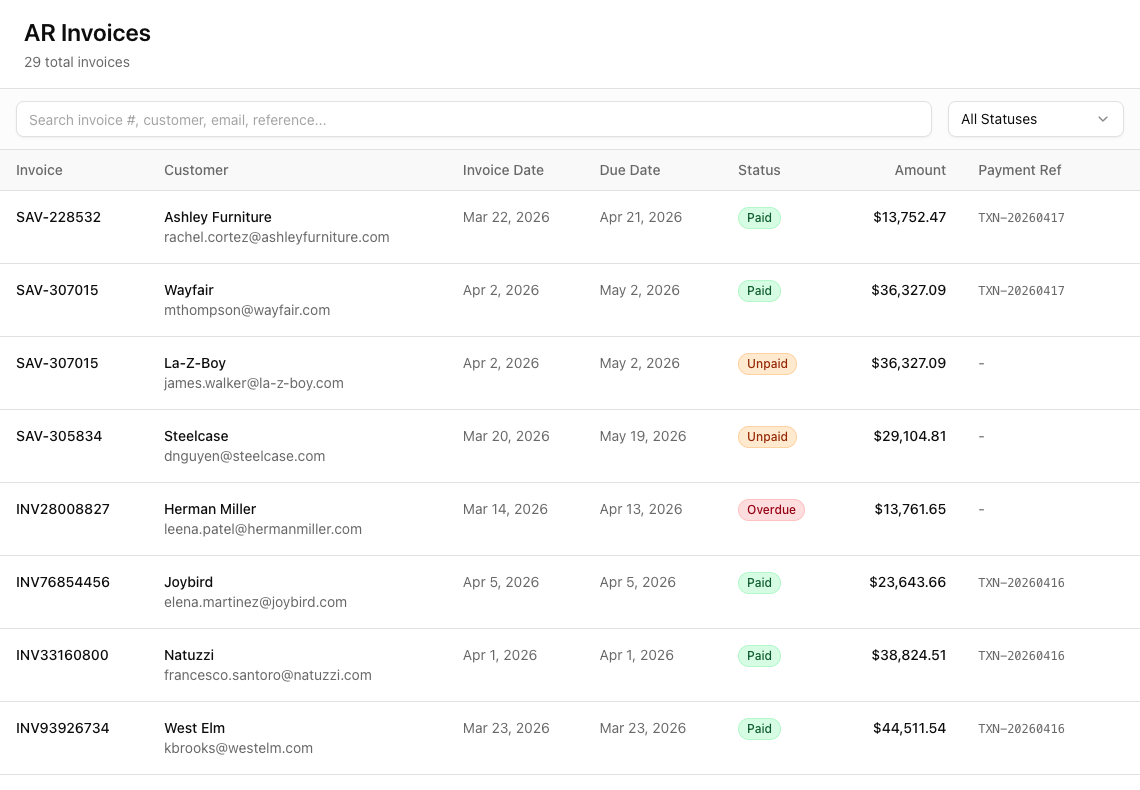Click the Customer column header
This screenshot has width=1140, height=790.
point(196,170)
